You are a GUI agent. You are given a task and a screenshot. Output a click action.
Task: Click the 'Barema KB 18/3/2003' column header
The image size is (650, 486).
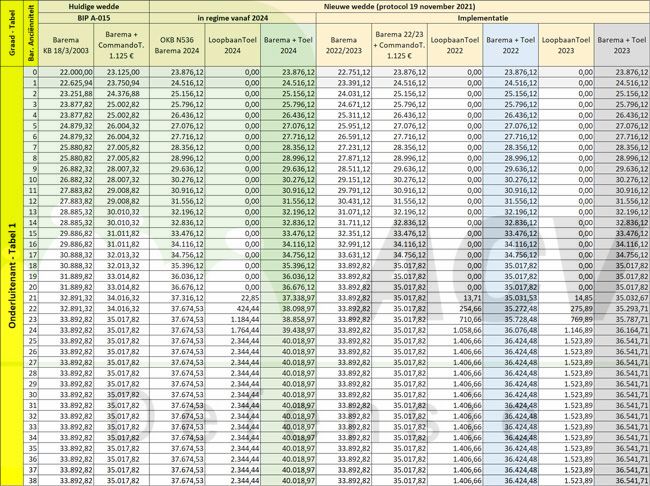[x=66, y=45]
